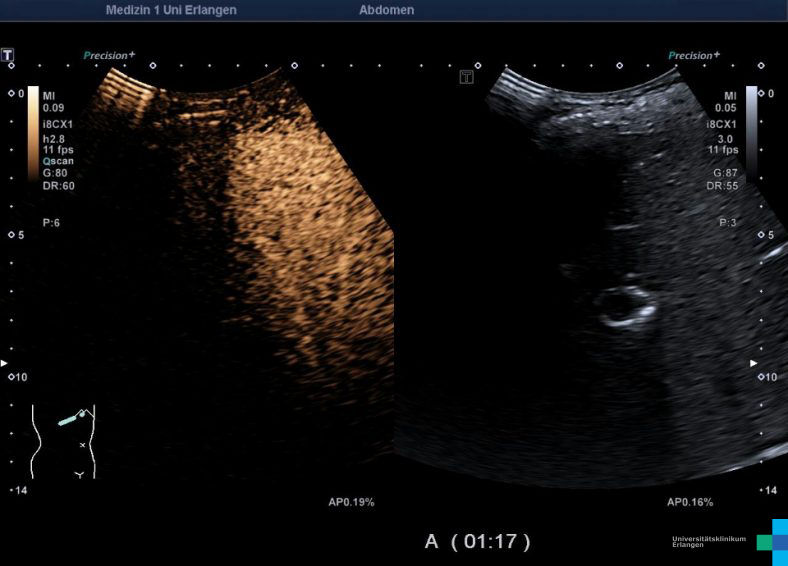The height and width of the screenshot is (566, 788).
Task: Click the A (01:17) contrast timer
Action: [x=478, y=542]
